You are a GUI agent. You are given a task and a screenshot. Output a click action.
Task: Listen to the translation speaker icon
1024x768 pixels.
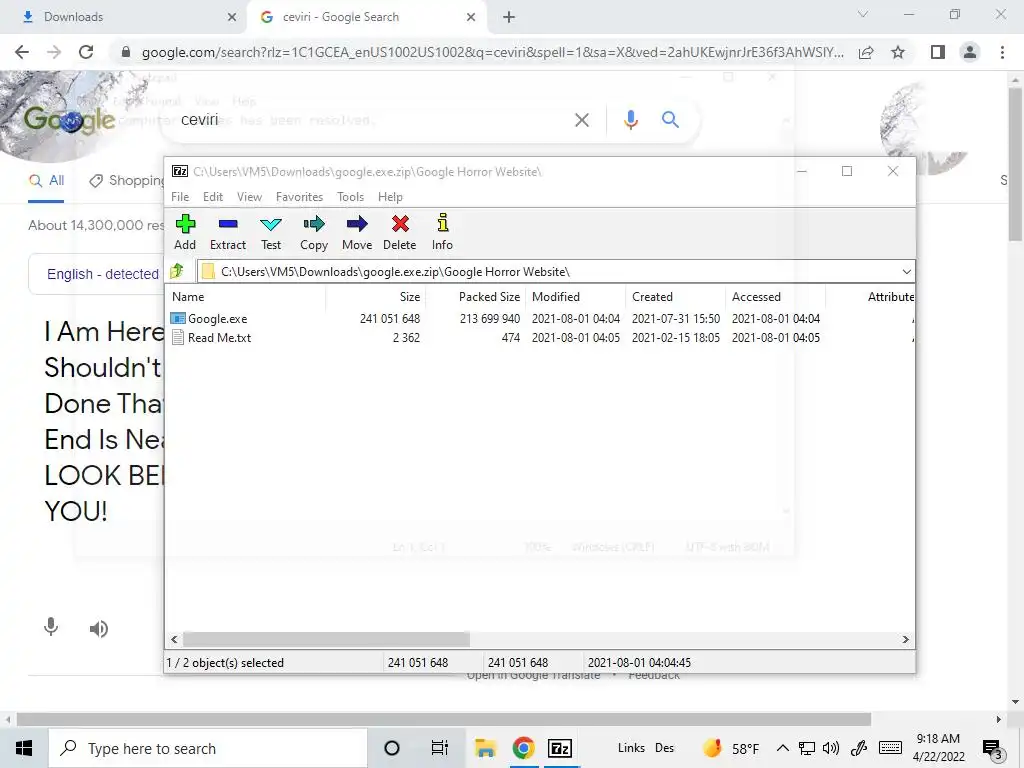[x=99, y=629]
